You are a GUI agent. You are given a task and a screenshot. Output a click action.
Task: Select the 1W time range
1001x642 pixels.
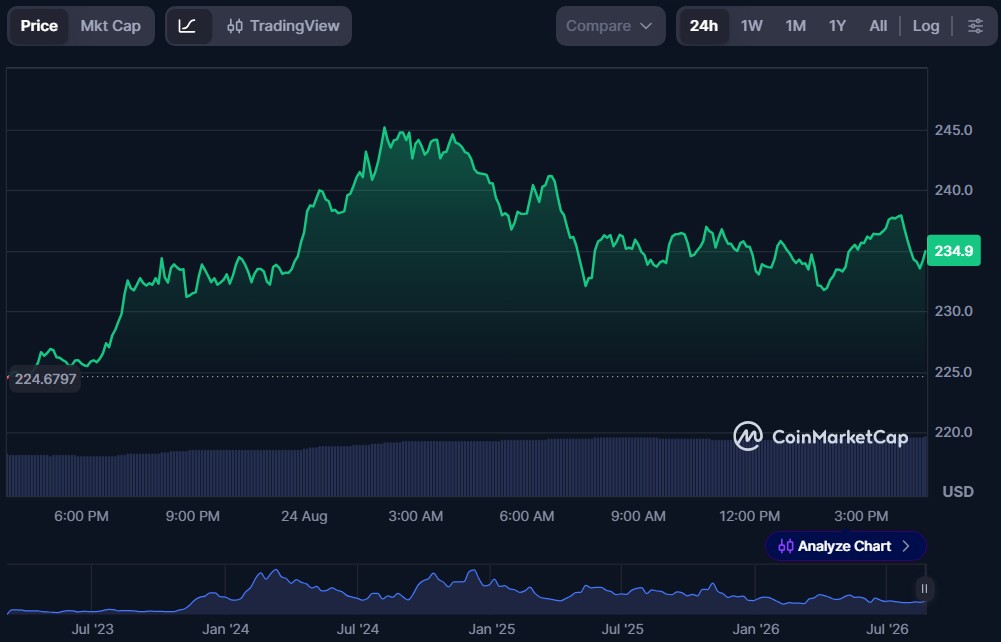[751, 26]
